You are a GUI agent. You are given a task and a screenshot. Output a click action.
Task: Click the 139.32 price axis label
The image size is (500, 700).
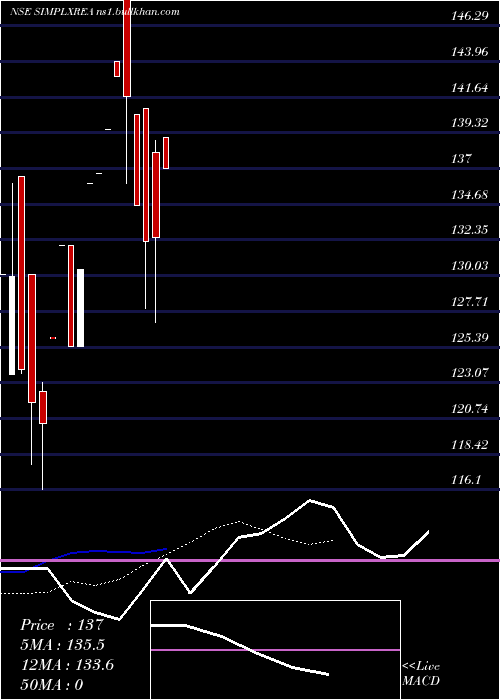(x=470, y=123)
